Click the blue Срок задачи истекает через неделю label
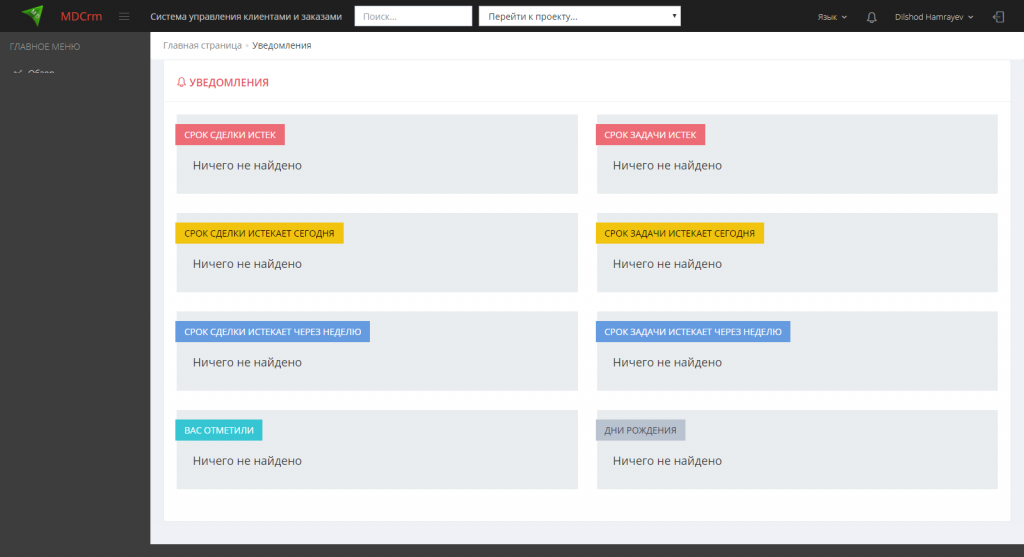 [x=693, y=332]
